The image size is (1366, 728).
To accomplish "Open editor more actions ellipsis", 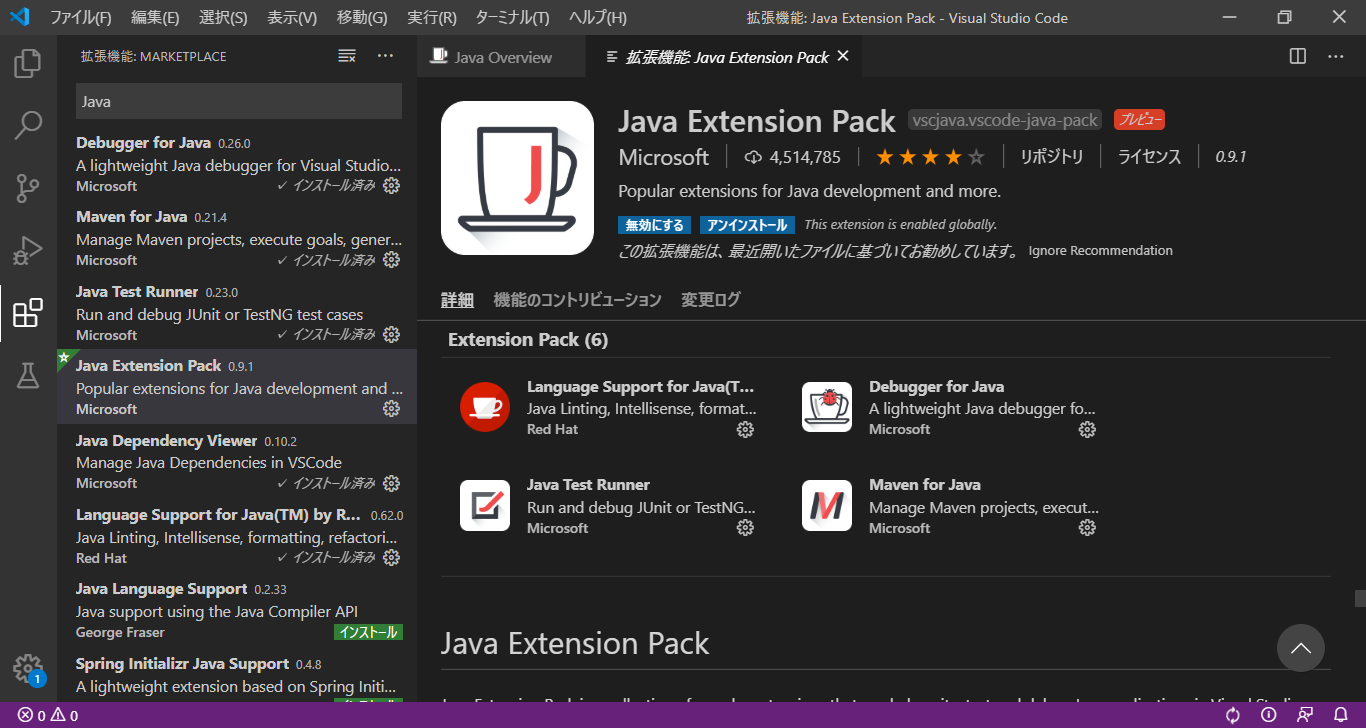I will tap(1336, 57).
